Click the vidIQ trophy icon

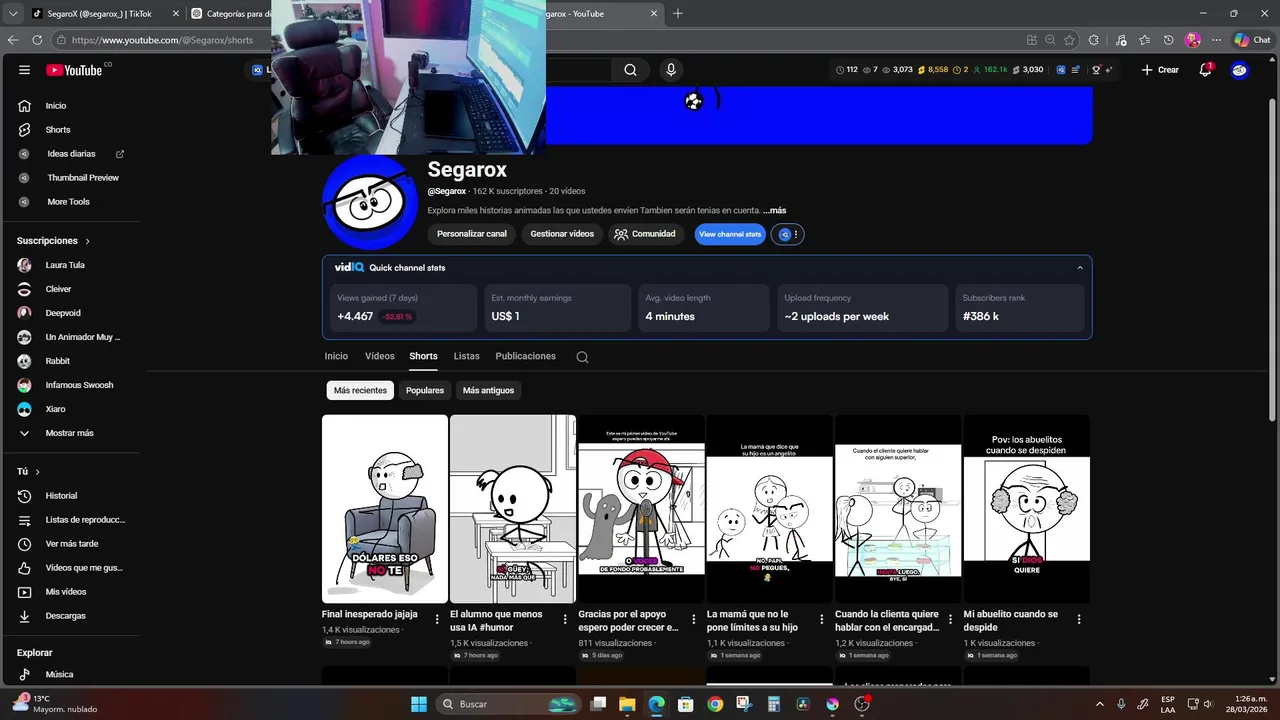1097,70
